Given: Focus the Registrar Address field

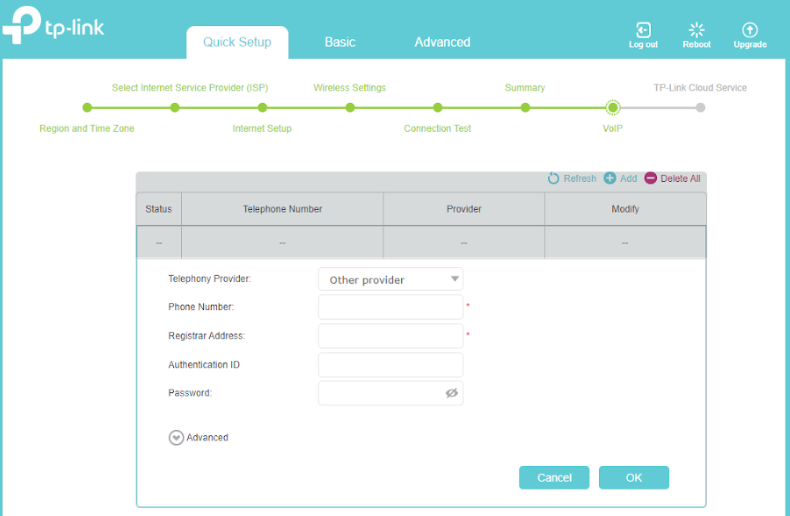Looking at the screenshot, I should click(390, 336).
